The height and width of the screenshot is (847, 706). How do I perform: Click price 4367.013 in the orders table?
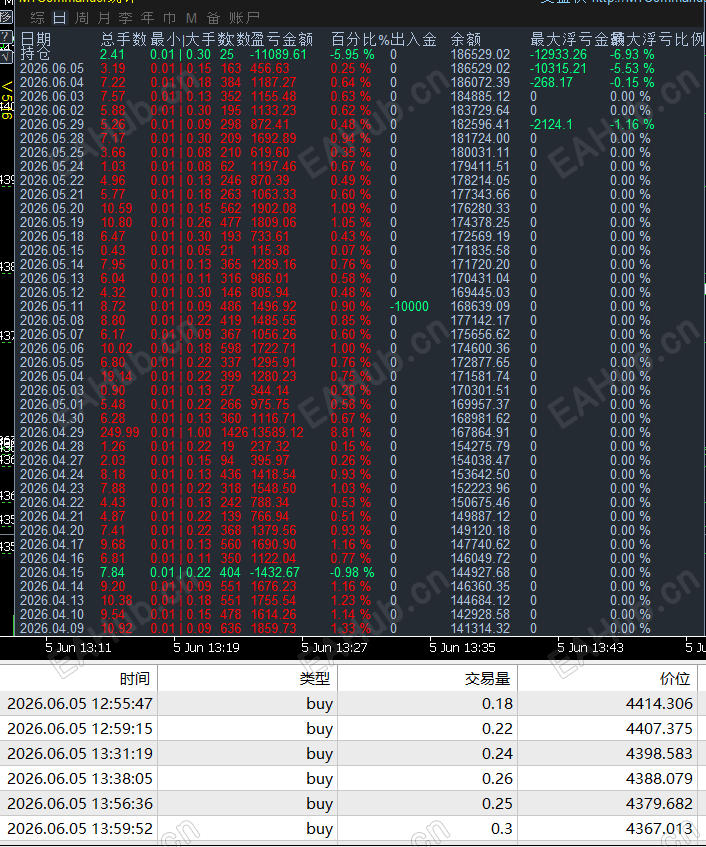tap(659, 829)
